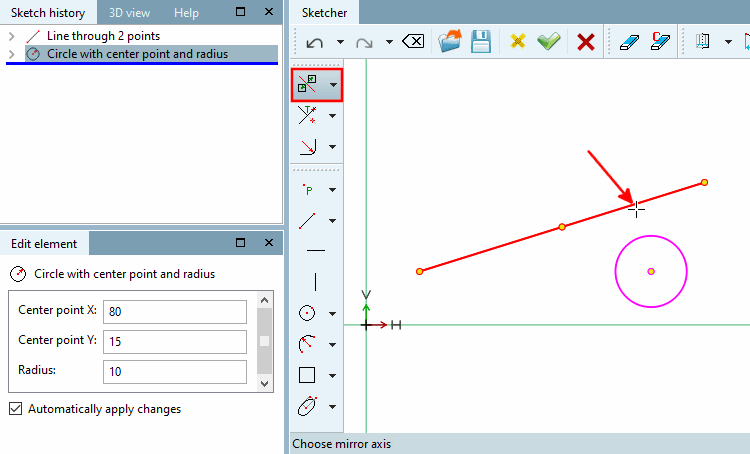
Task: Select the Trim tool icon
Action: coord(307,115)
